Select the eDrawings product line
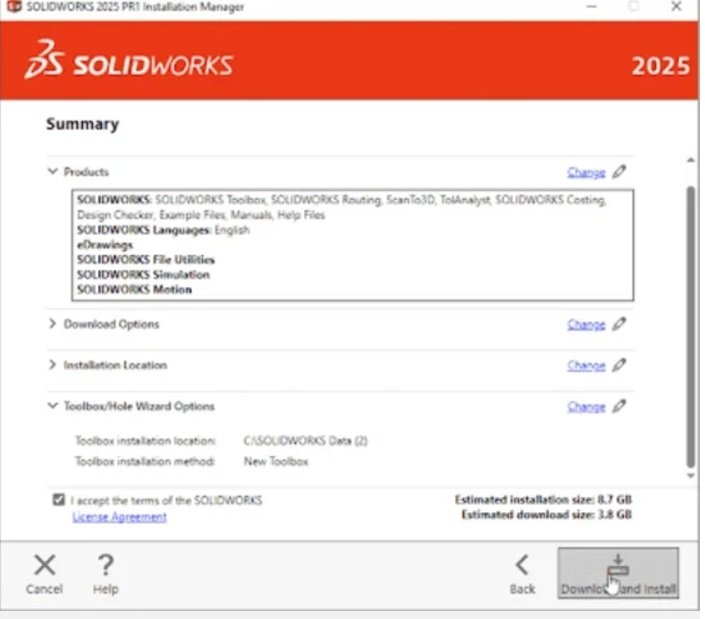705x619 pixels. (x=105, y=245)
